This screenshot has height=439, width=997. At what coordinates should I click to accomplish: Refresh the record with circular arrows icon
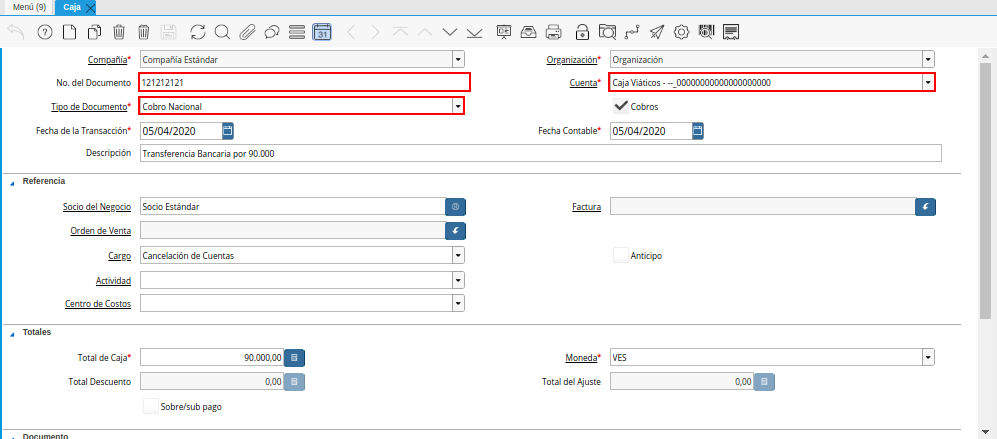pos(198,32)
